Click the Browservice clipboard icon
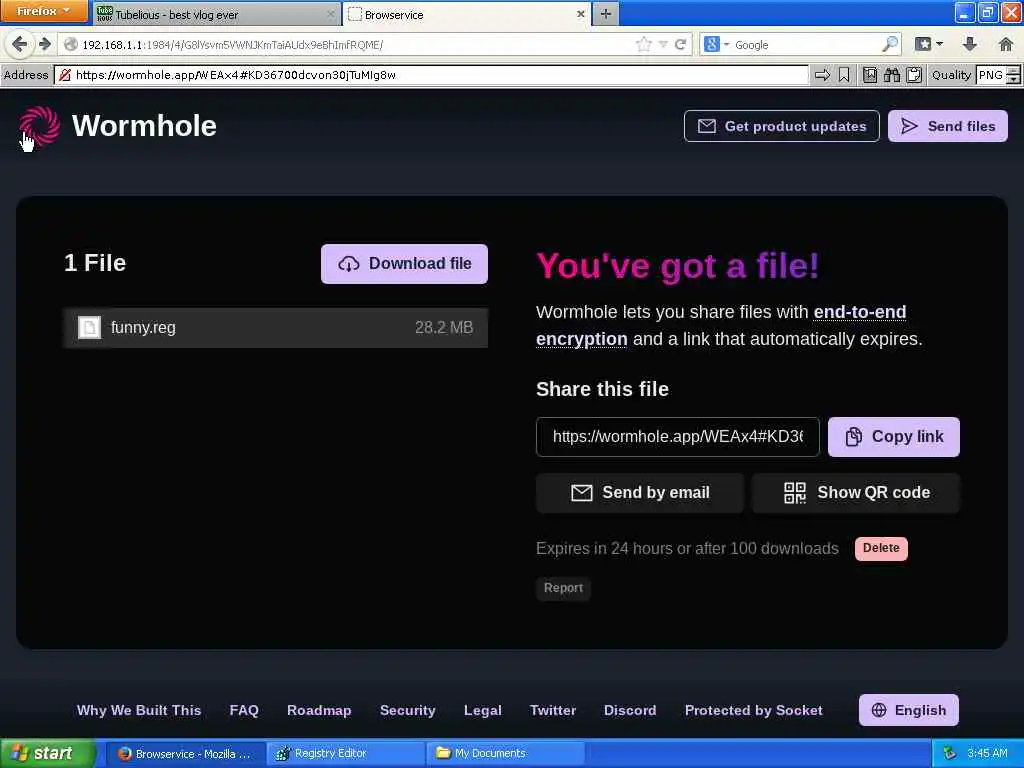The width and height of the screenshot is (1024, 768). pos(914,75)
